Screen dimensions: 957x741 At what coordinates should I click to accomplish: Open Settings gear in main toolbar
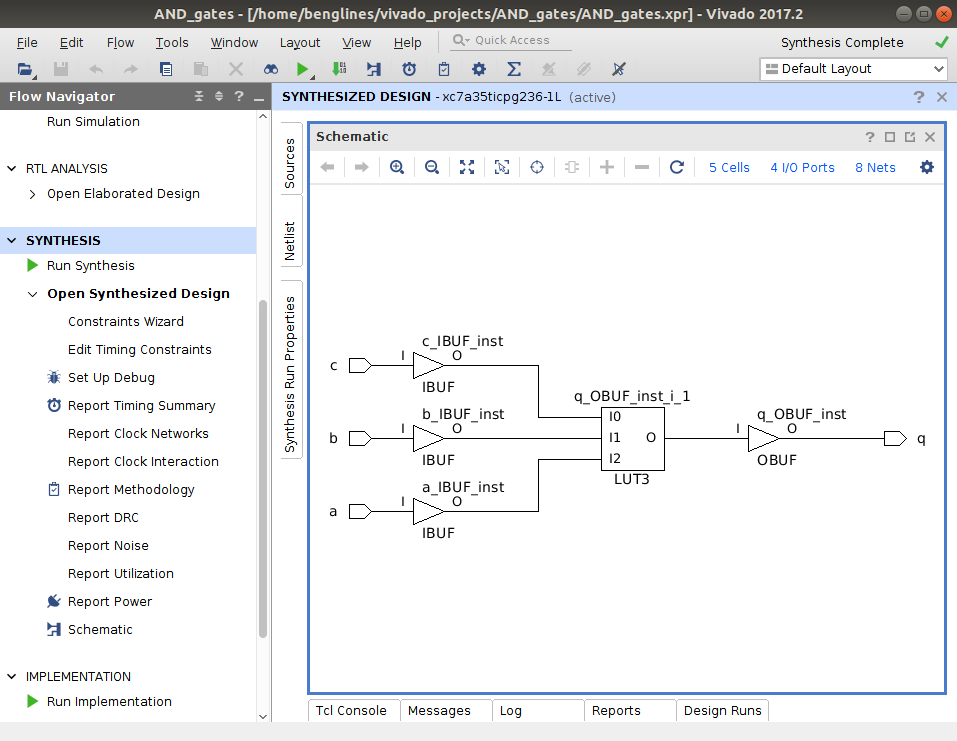[x=479, y=69]
